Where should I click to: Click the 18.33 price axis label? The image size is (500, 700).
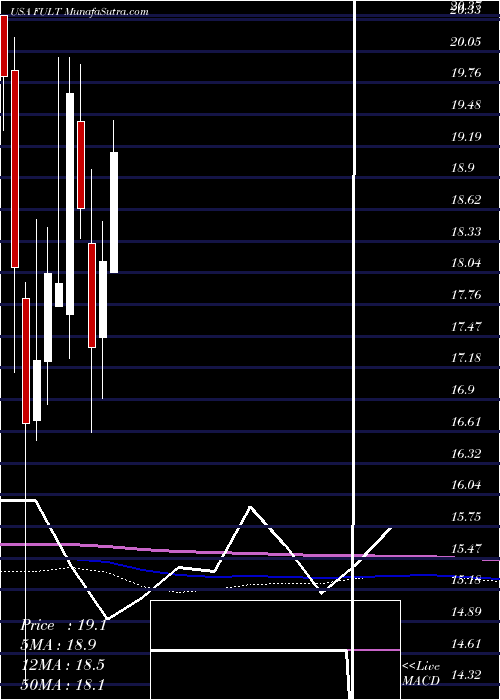click(466, 231)
